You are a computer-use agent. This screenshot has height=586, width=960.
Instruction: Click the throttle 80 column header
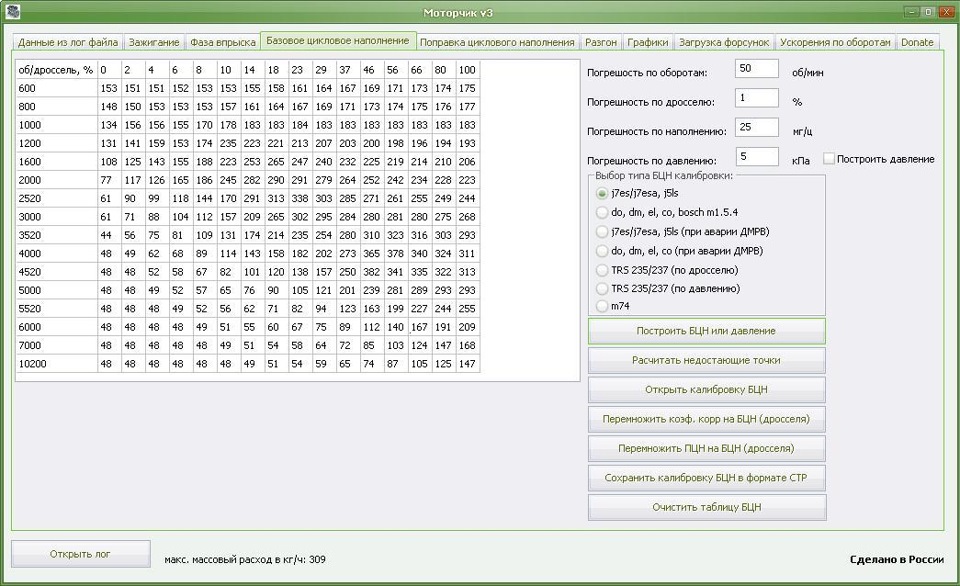(444, 70)
